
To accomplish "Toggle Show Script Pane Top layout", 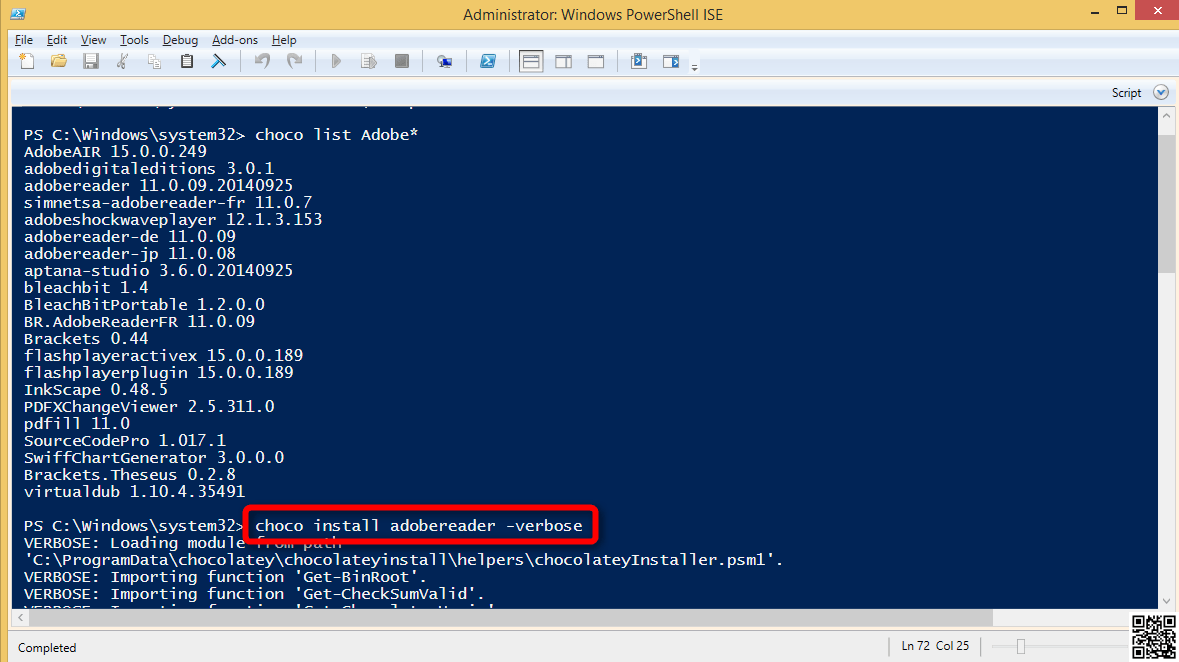I will [531, 62].
